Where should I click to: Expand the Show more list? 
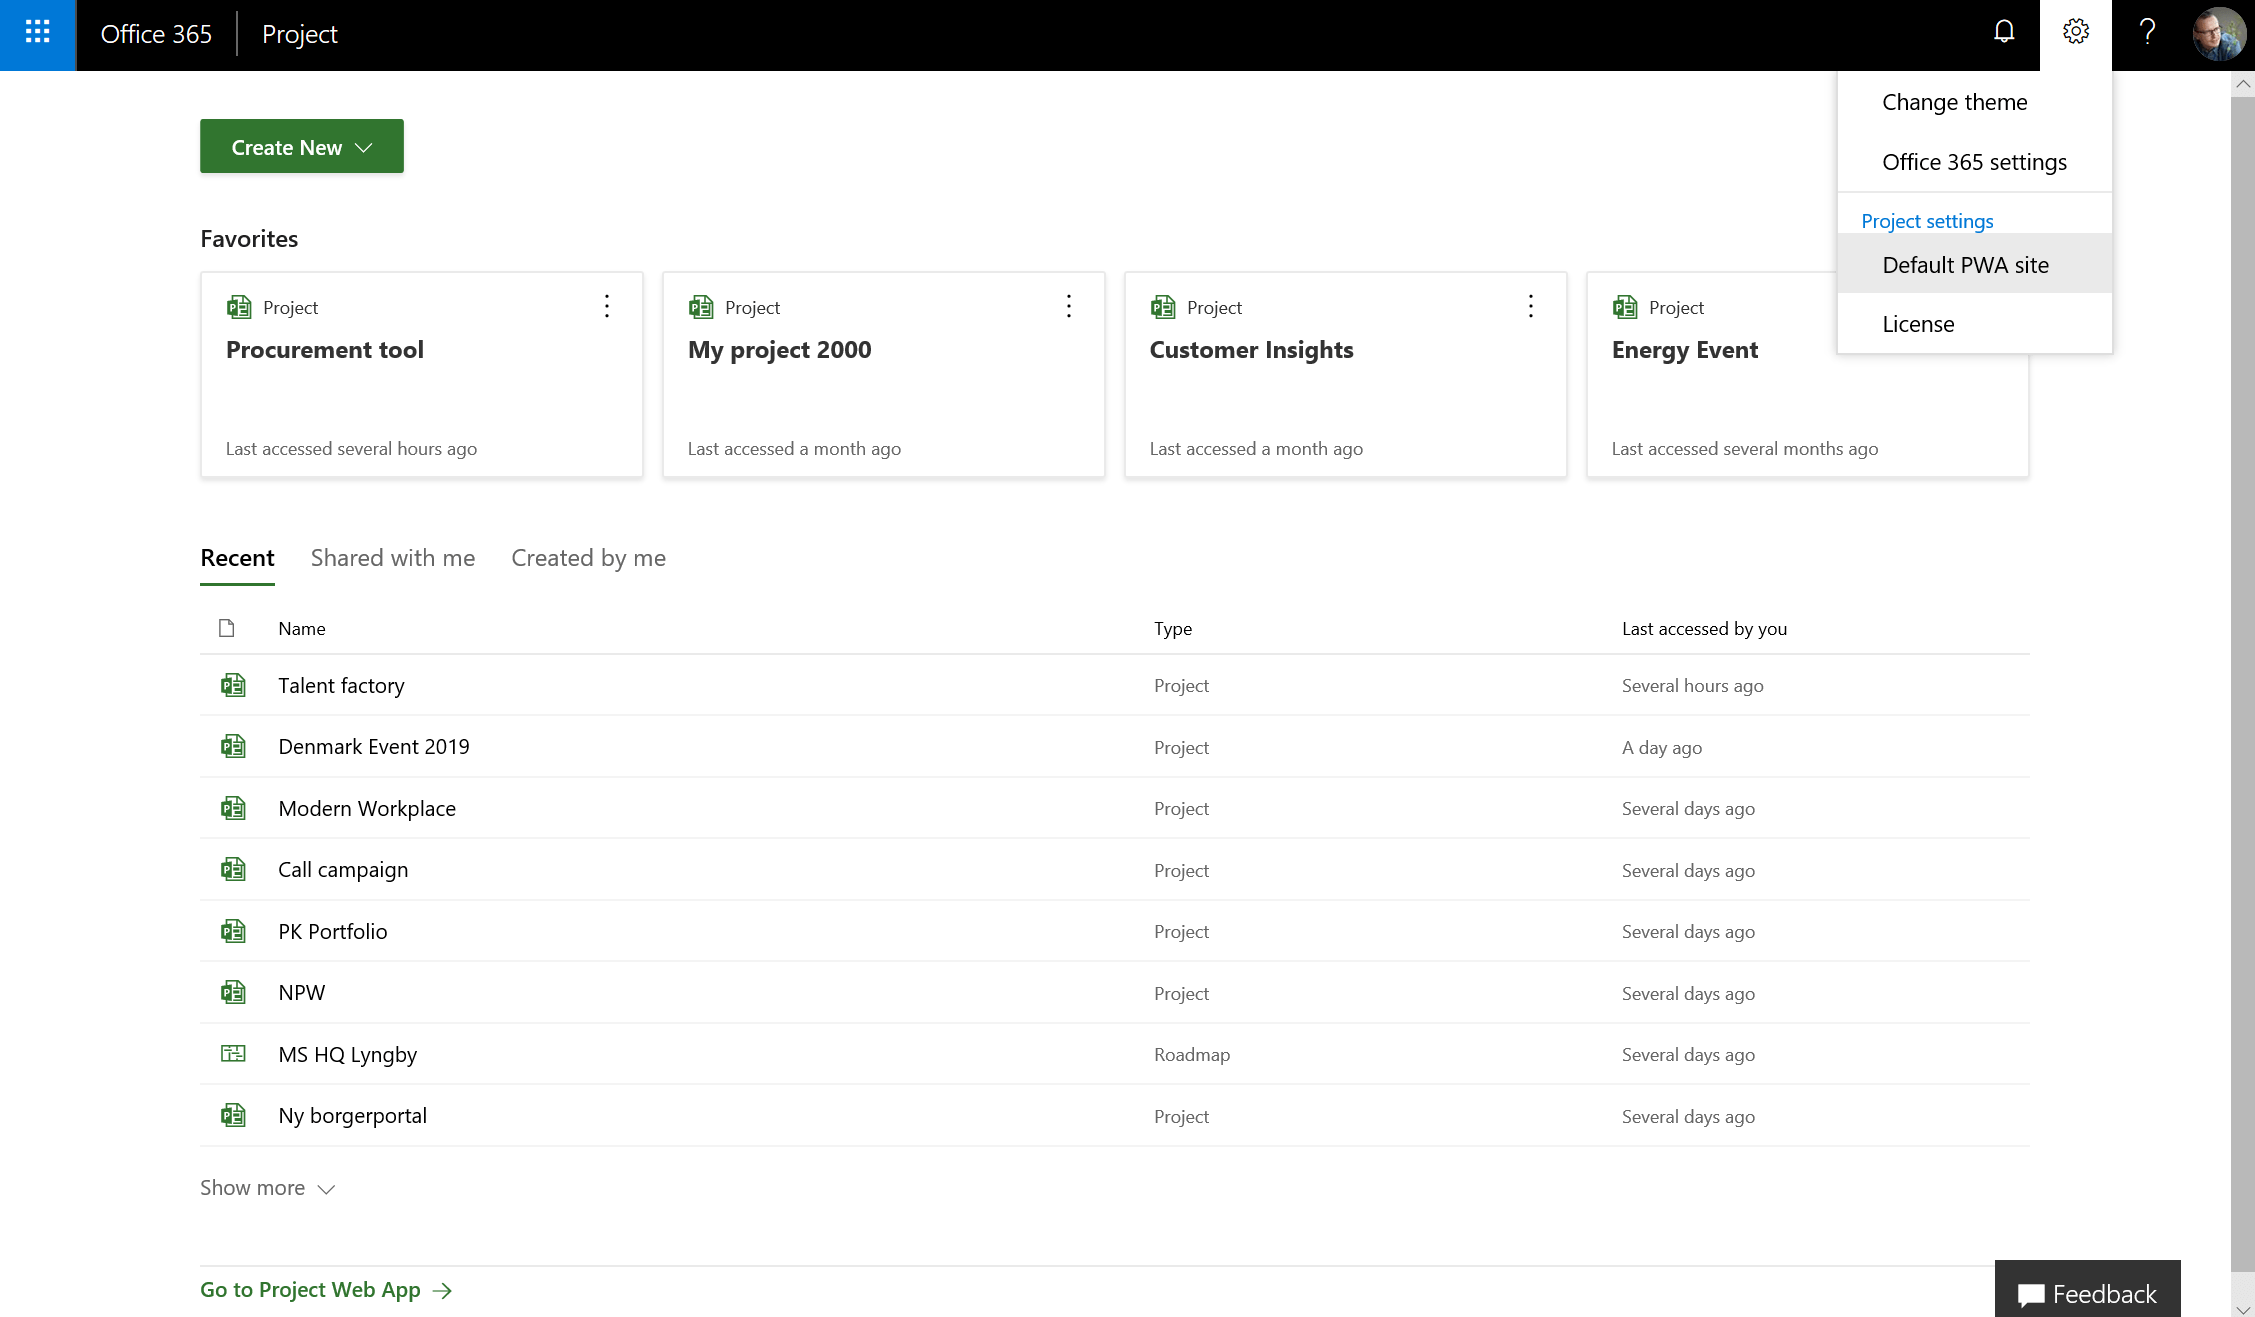[x=267, y=1188]
